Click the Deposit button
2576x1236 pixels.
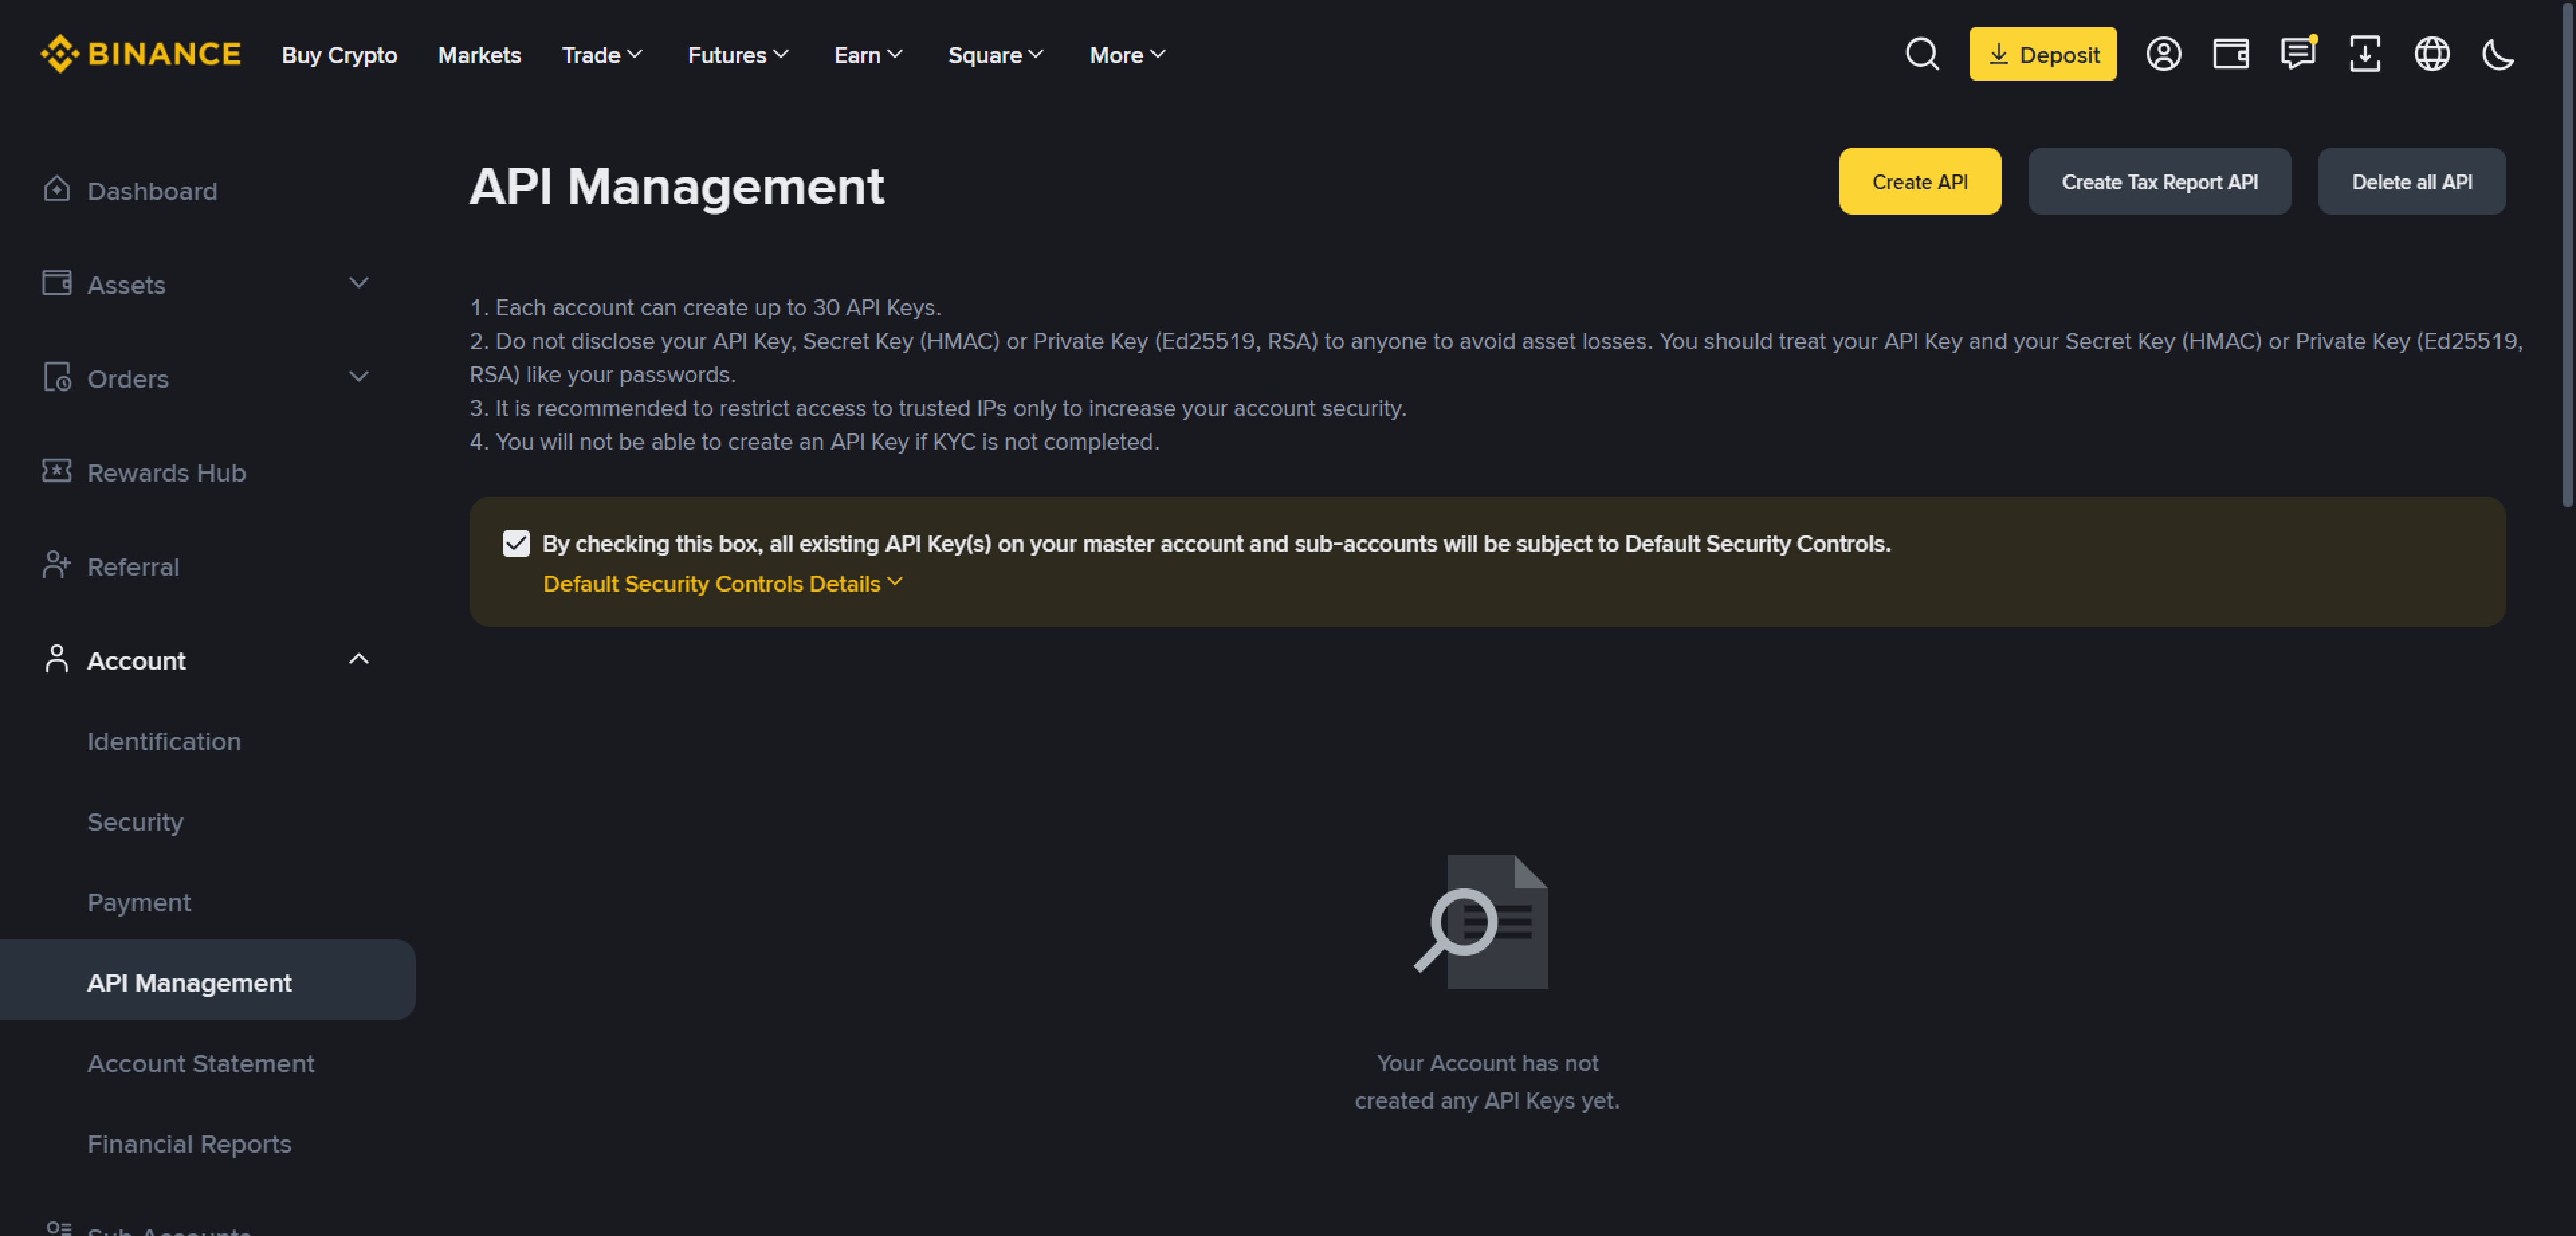pyautogui.click(x=2042, y=54)
